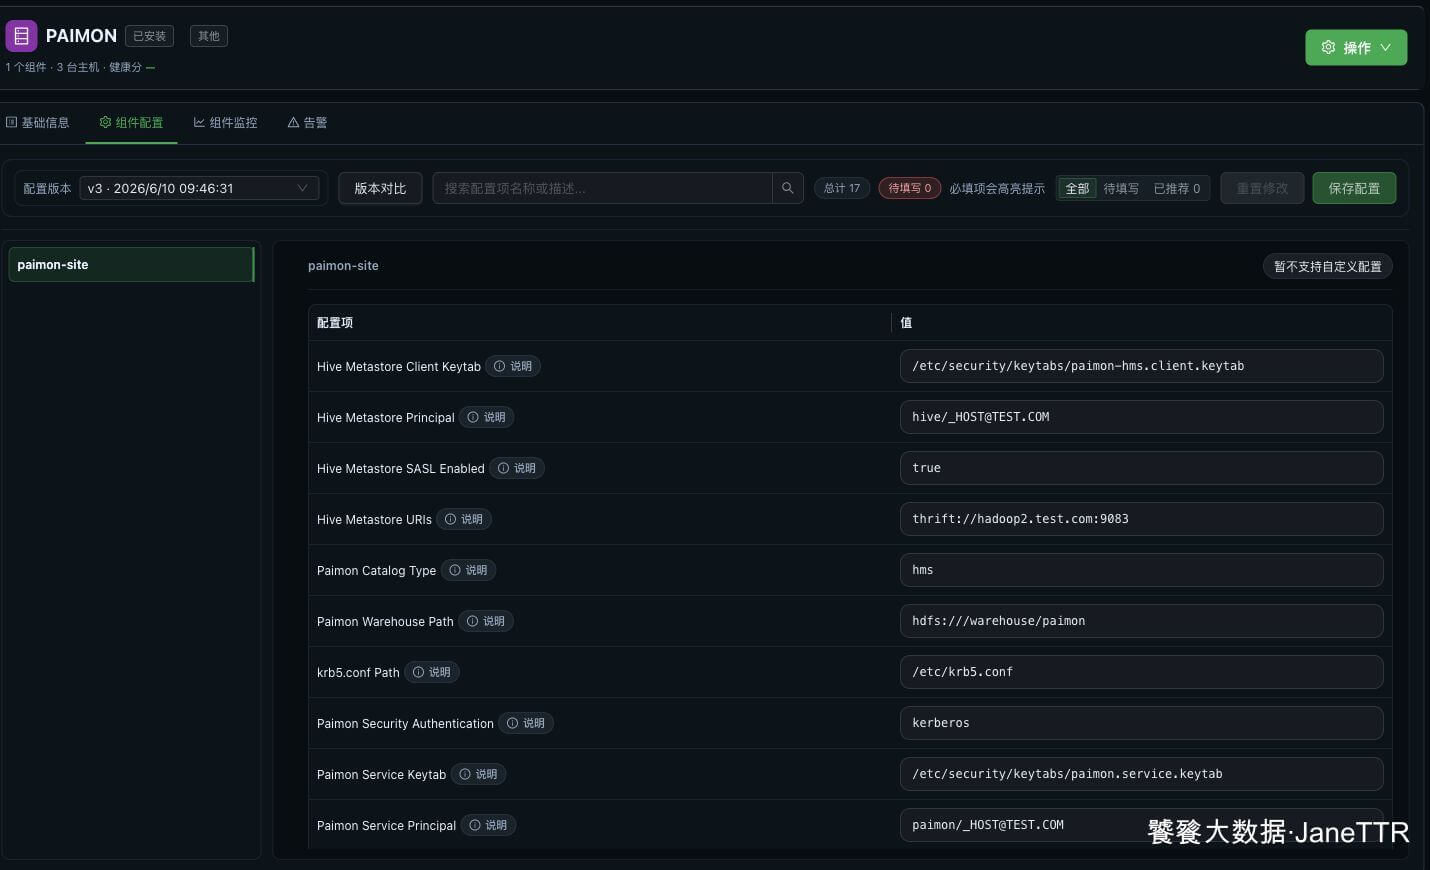Edit the Hive Metastore SASL Enabled value

coord(1141,468)
